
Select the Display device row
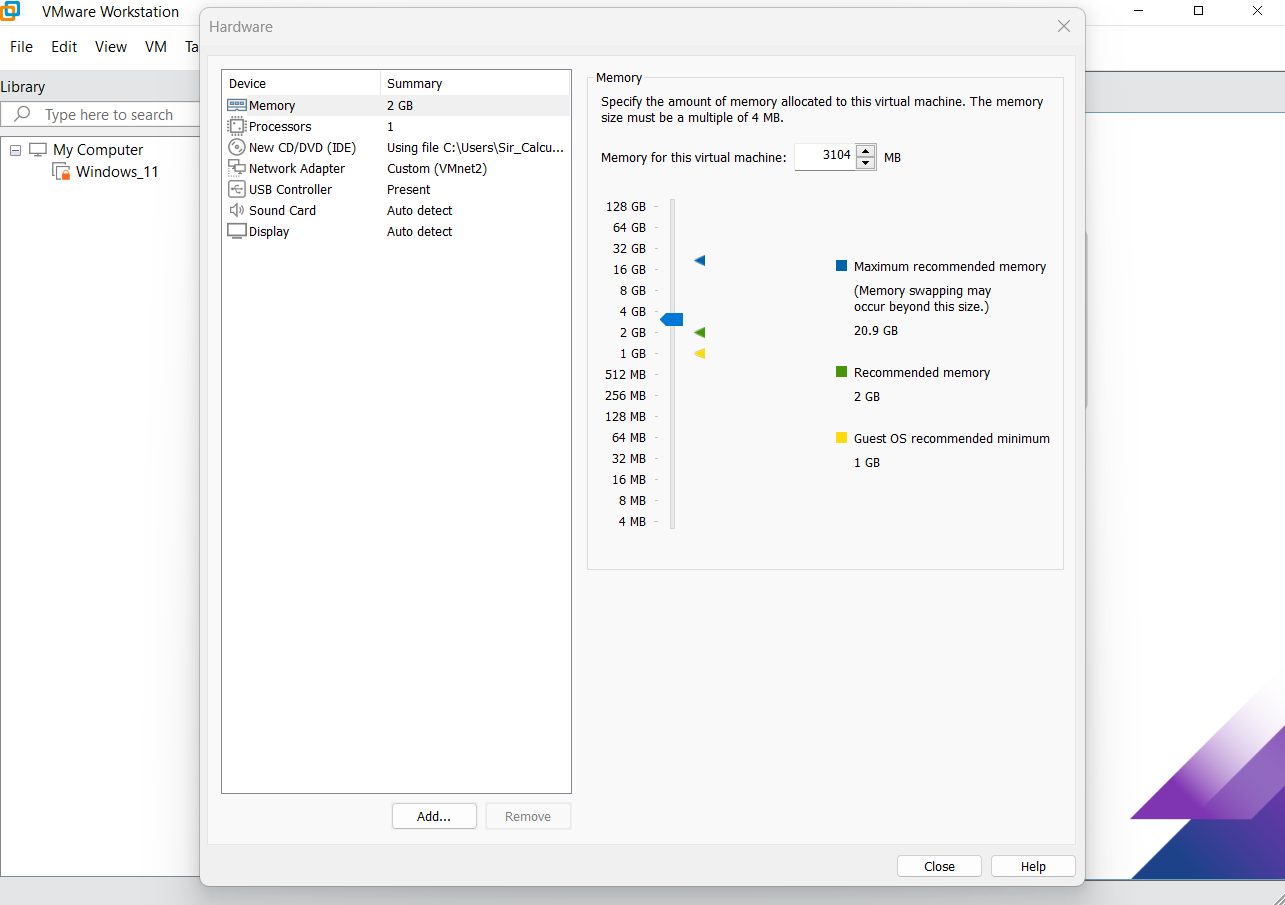coord(396,231)
